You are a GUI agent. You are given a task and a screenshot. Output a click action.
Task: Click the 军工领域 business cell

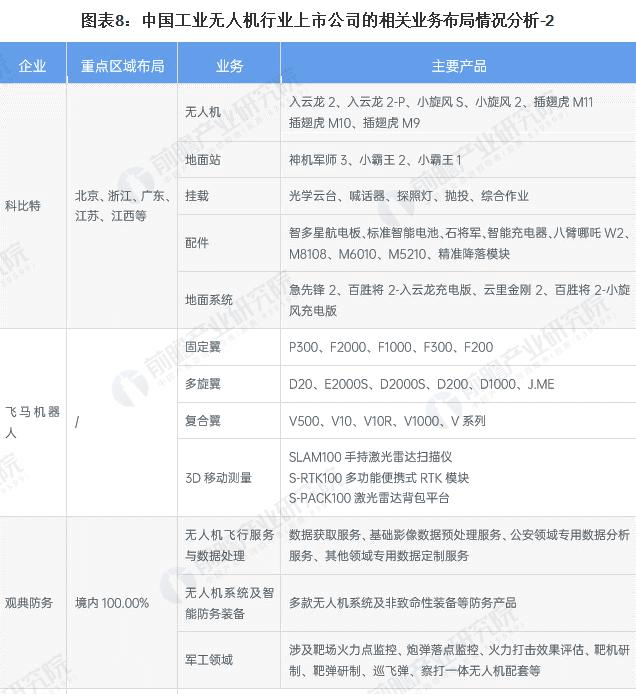(229, 660)
